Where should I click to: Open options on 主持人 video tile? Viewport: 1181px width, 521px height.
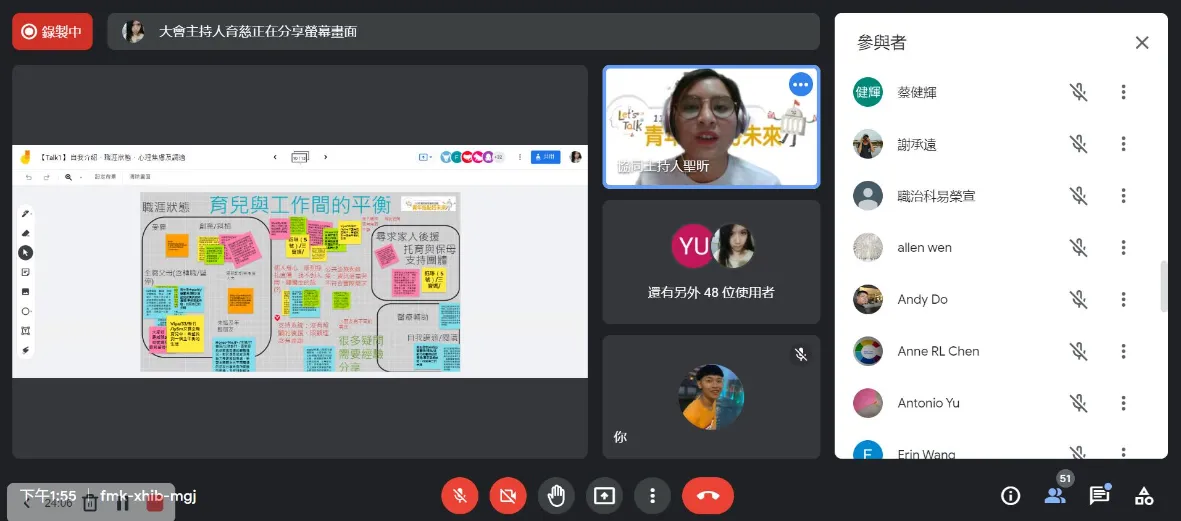pos(800,85)
